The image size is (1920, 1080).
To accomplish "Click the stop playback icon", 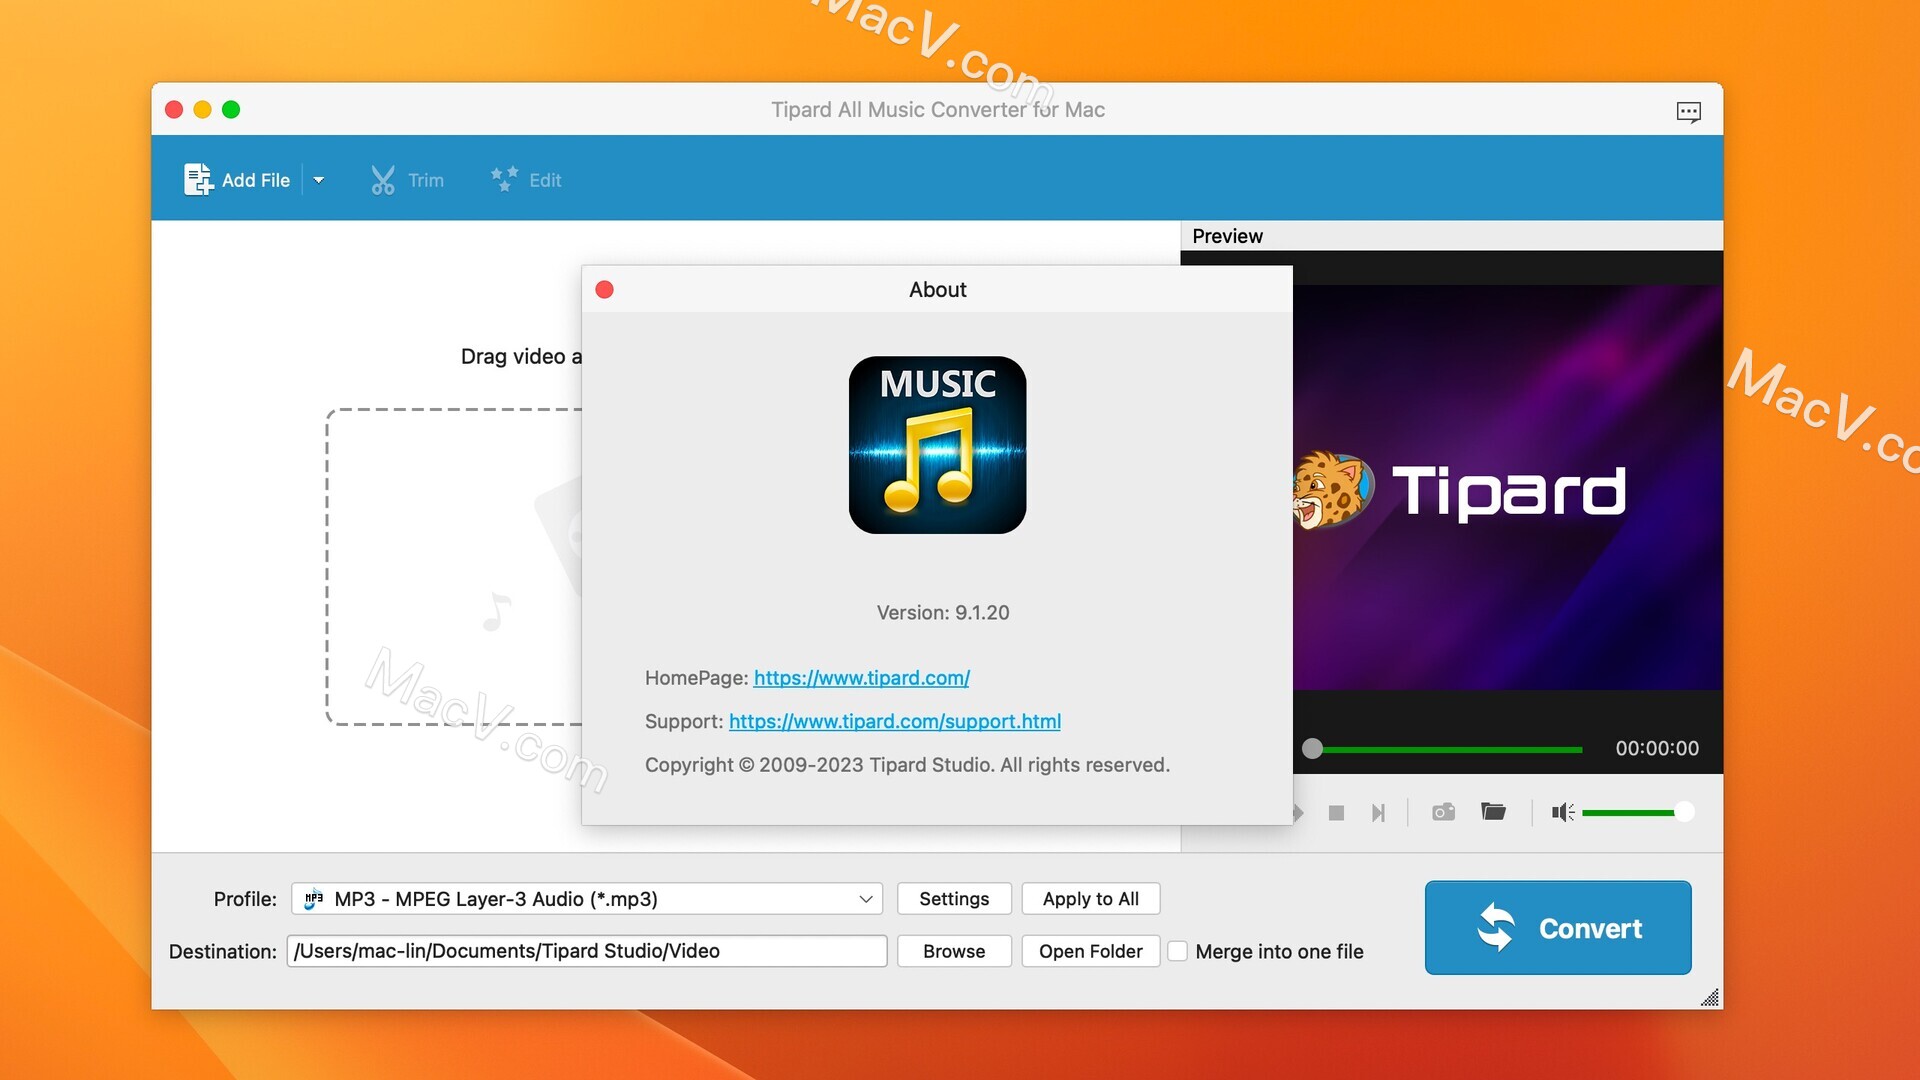I will (1335, 811).
